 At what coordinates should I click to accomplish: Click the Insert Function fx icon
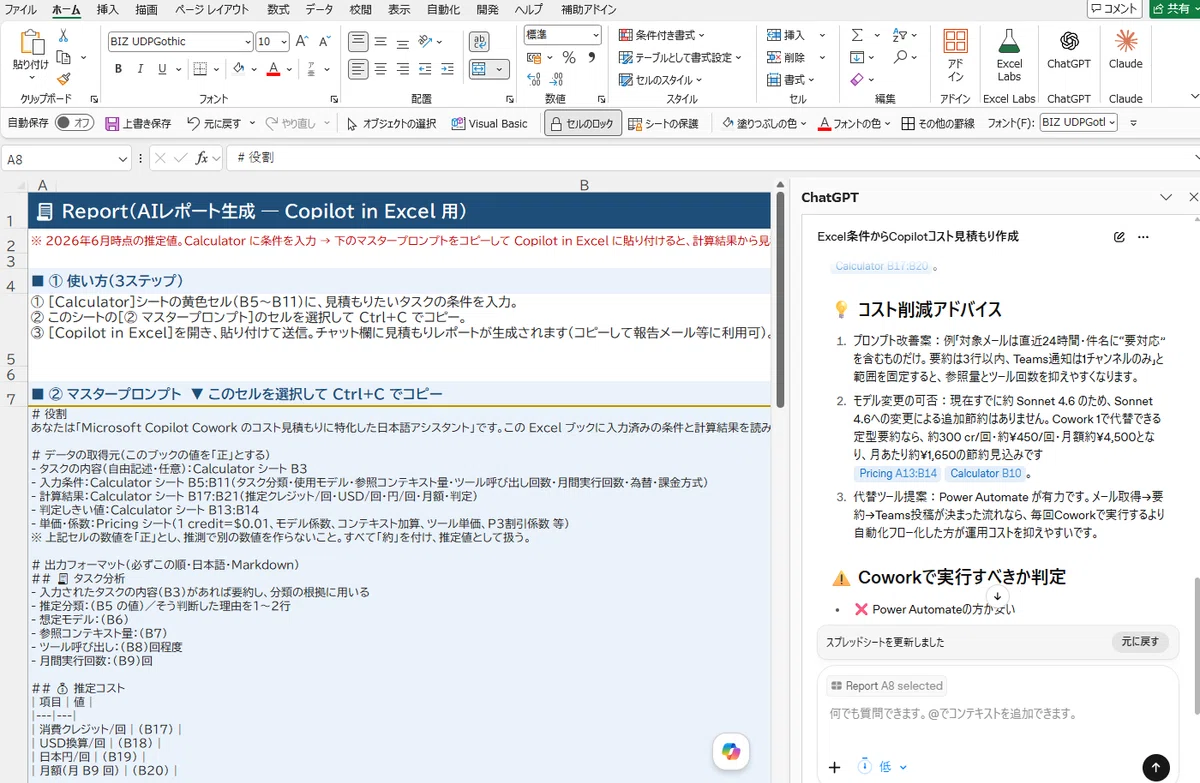point(202,158)
